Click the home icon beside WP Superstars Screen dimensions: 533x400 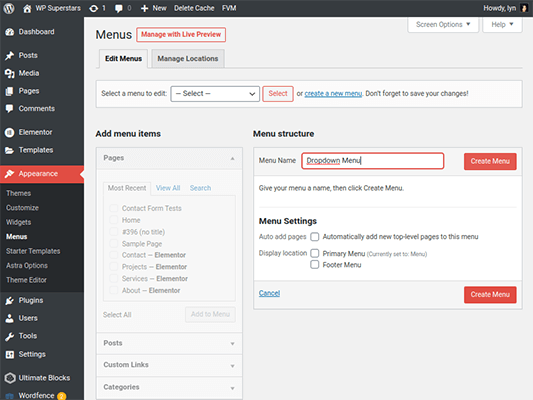pyautogui.click(x=27, y=8)
